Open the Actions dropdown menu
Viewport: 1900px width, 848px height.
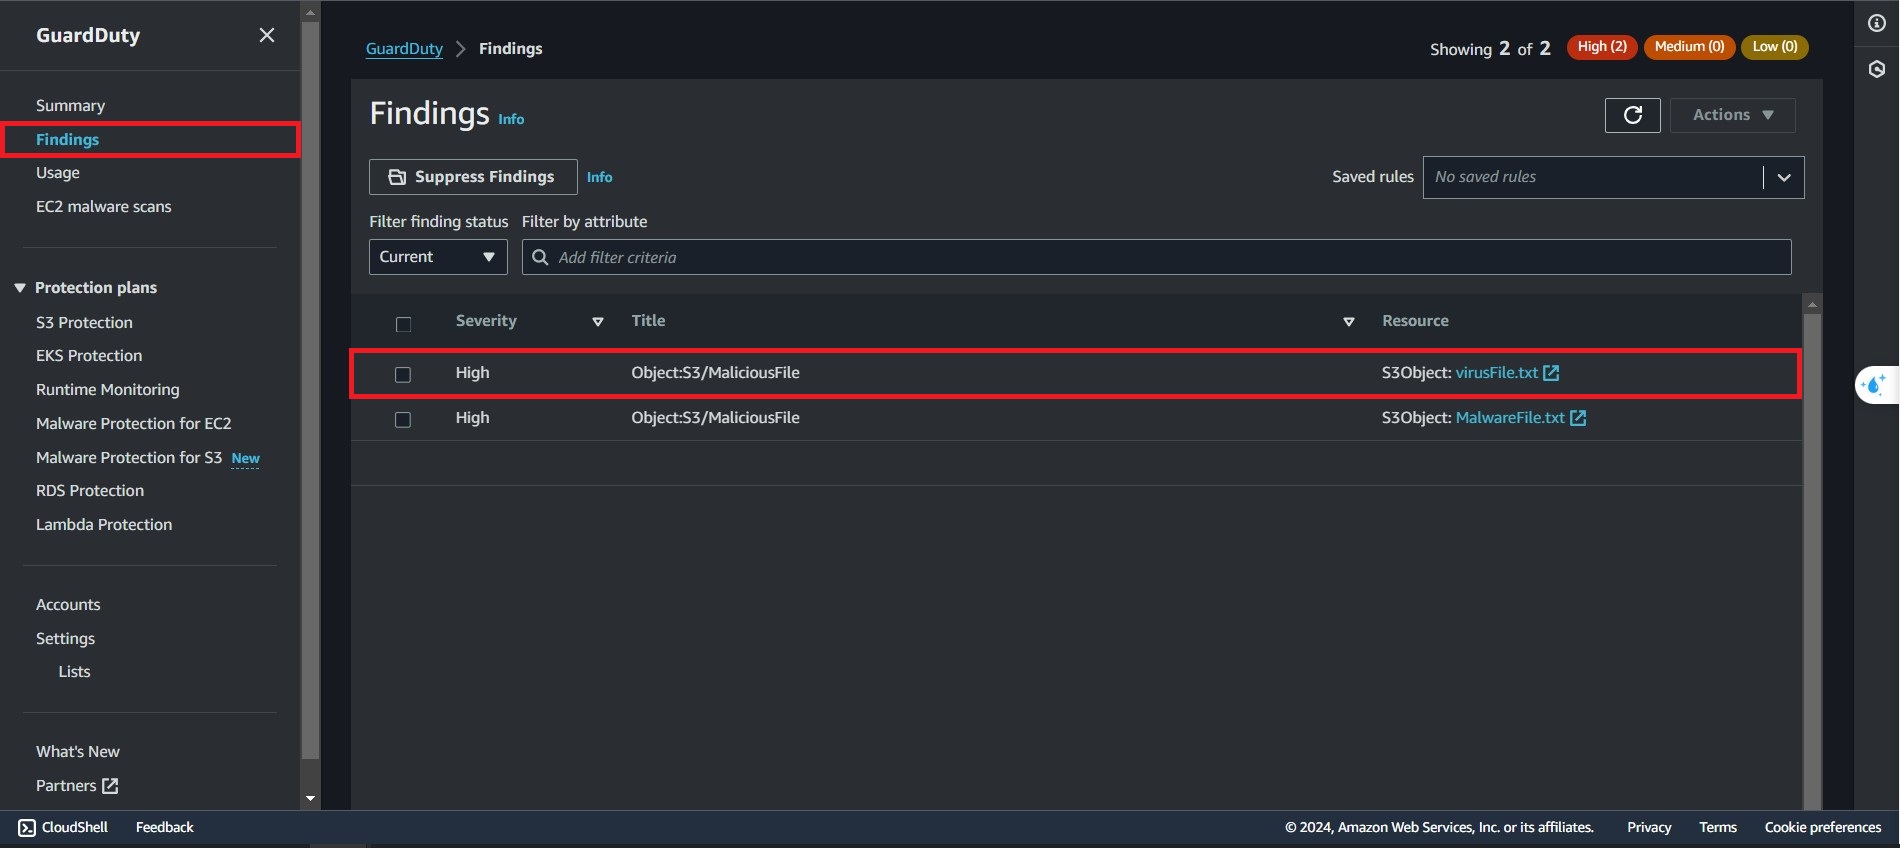[x=1732, y=115]
